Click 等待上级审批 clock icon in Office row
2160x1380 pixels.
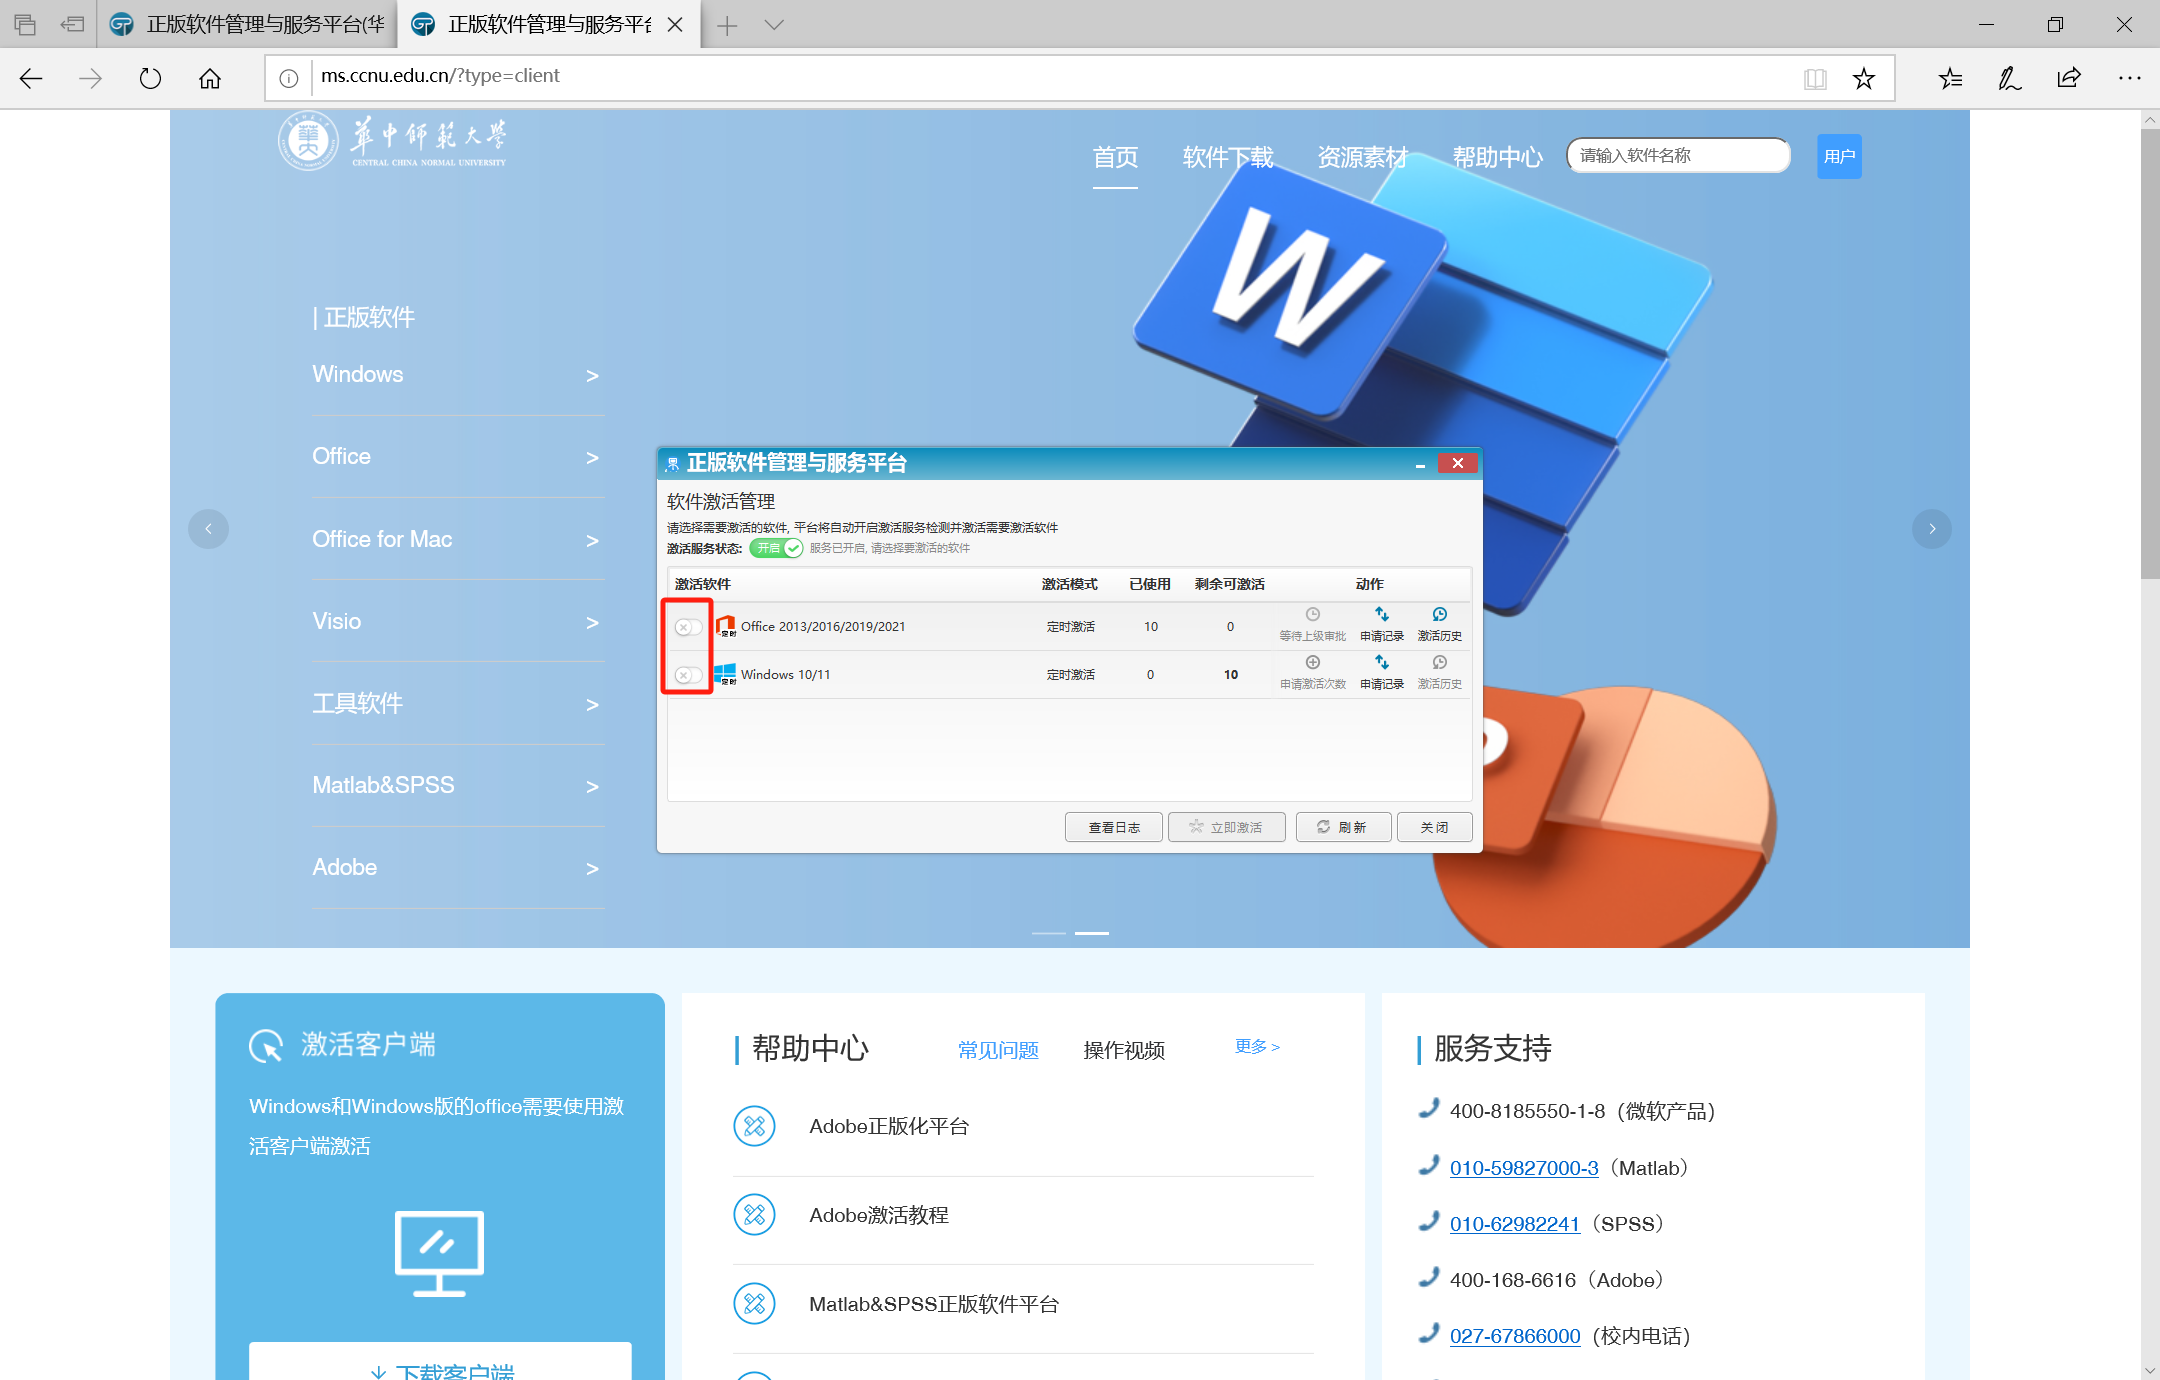[1313, 615]
